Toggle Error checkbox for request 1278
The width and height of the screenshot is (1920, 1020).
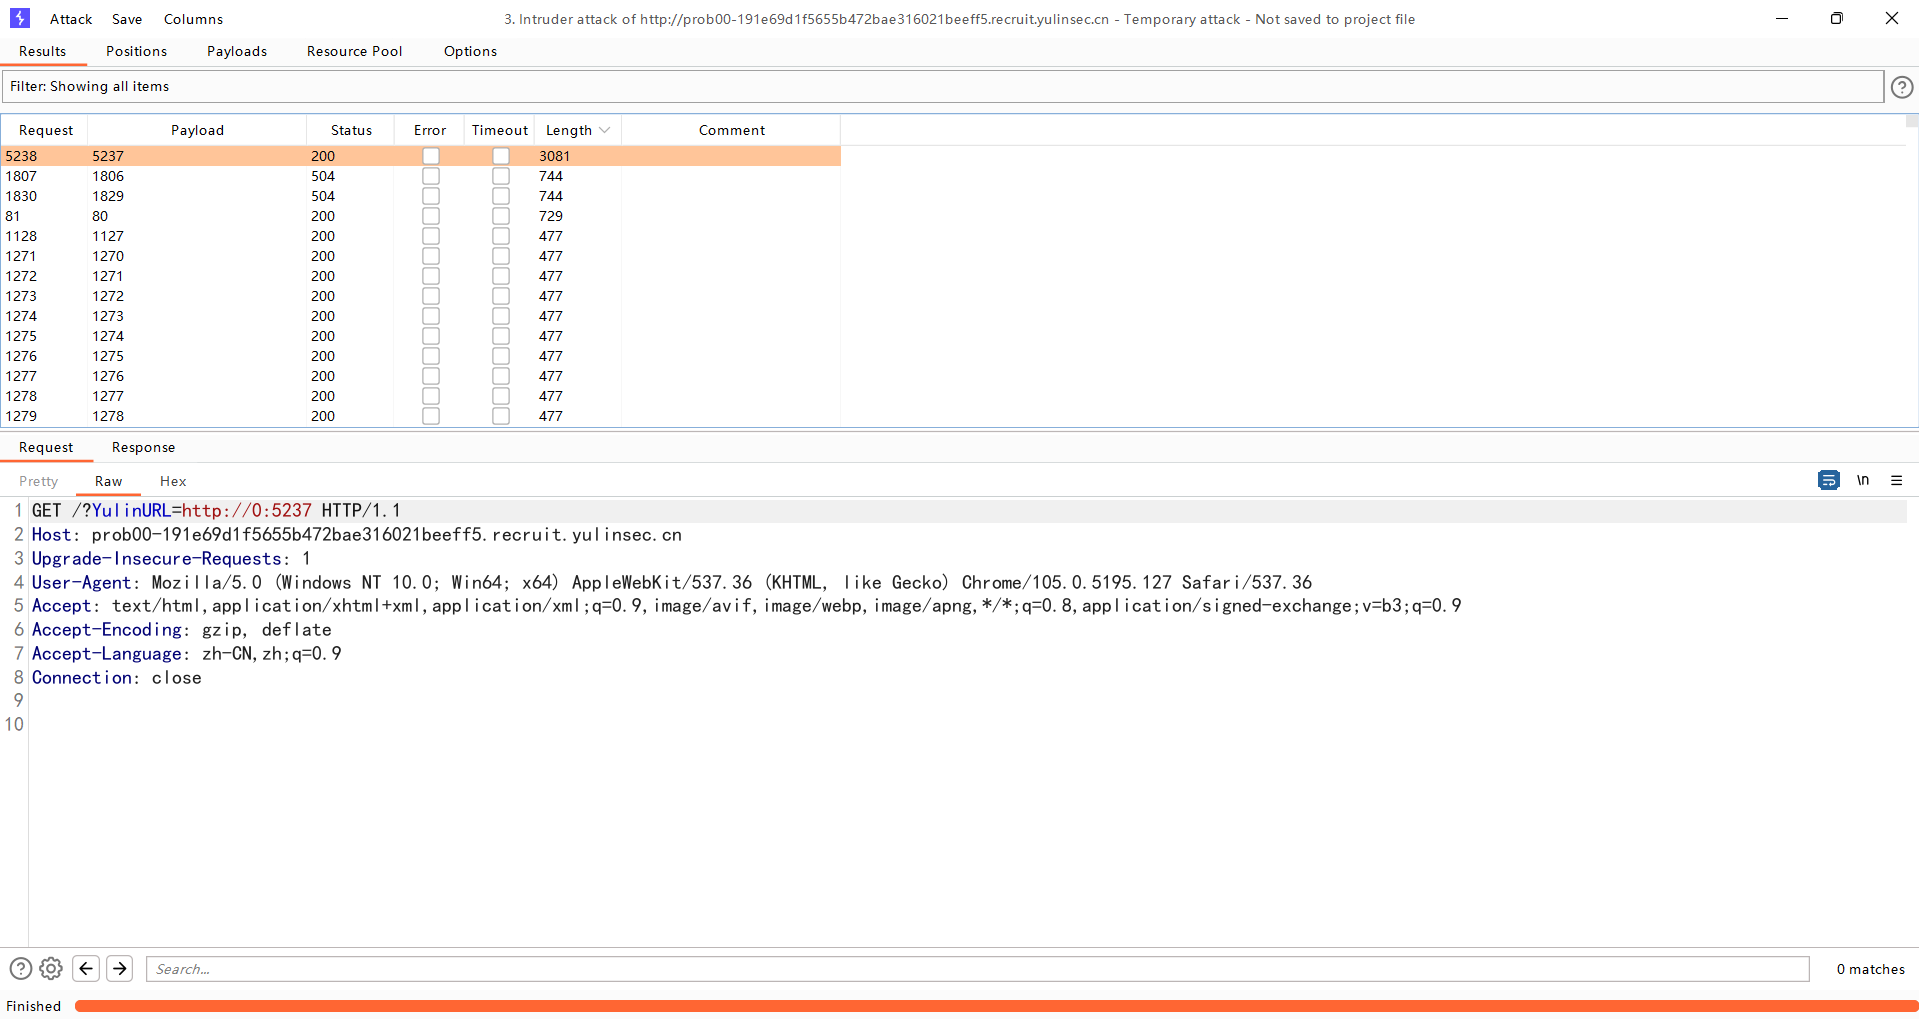point(431,396)
